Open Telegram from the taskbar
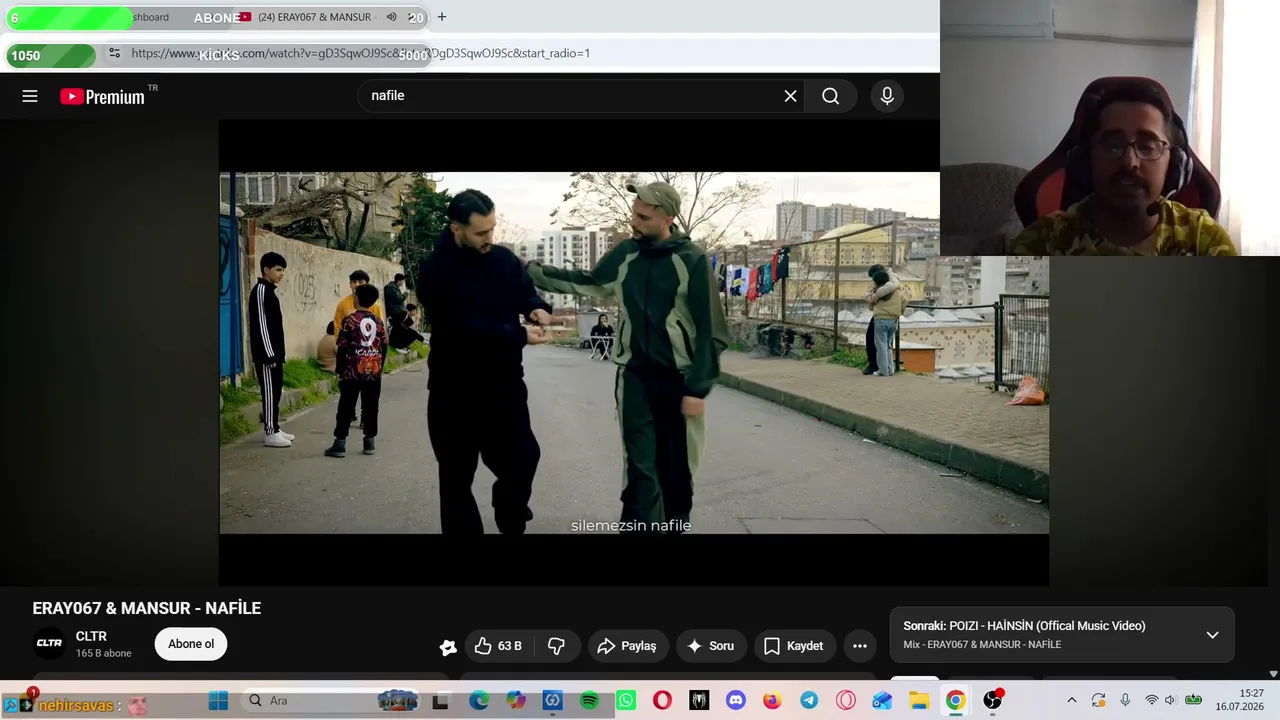1280x720 pixels. pos(809,701)
